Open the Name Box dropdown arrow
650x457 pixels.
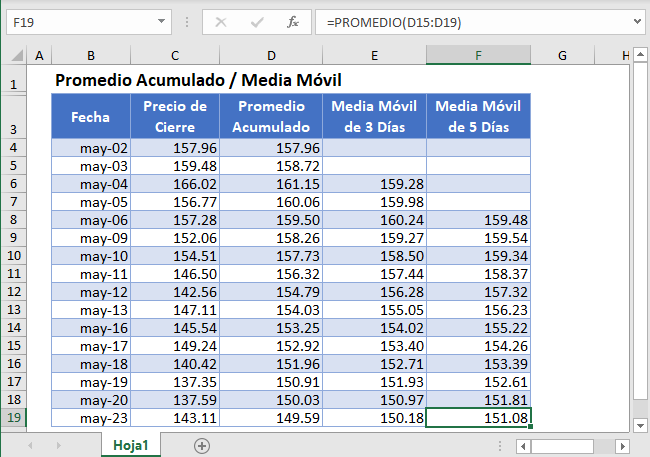pyautogui.click(x=161, y=22)
